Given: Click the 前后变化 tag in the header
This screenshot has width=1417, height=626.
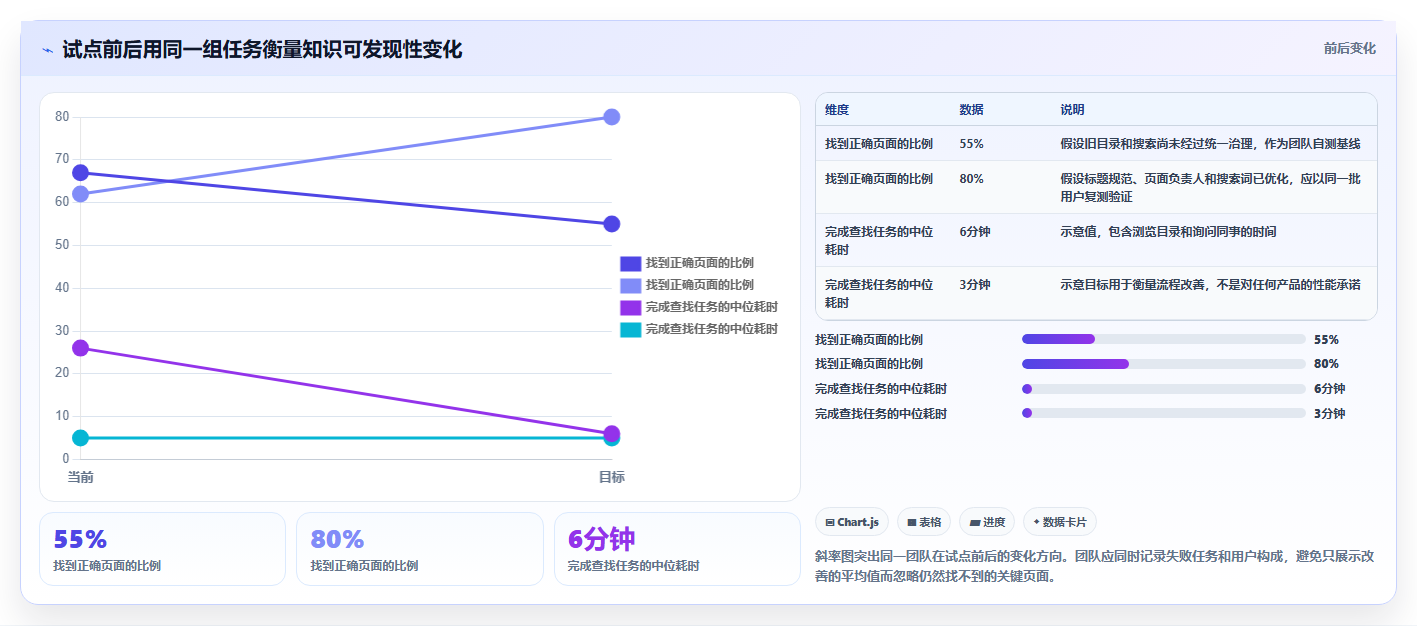Looking at the screenshot, I should tap(1349, 48).
